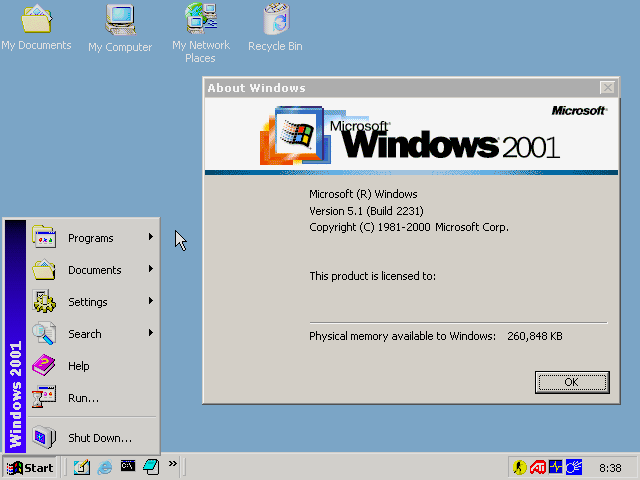Click the text "Version 5.1 (Build 2231)"
Image resolution: width=640 pixels, height=480 pixels.
click(x=366, y=211)
